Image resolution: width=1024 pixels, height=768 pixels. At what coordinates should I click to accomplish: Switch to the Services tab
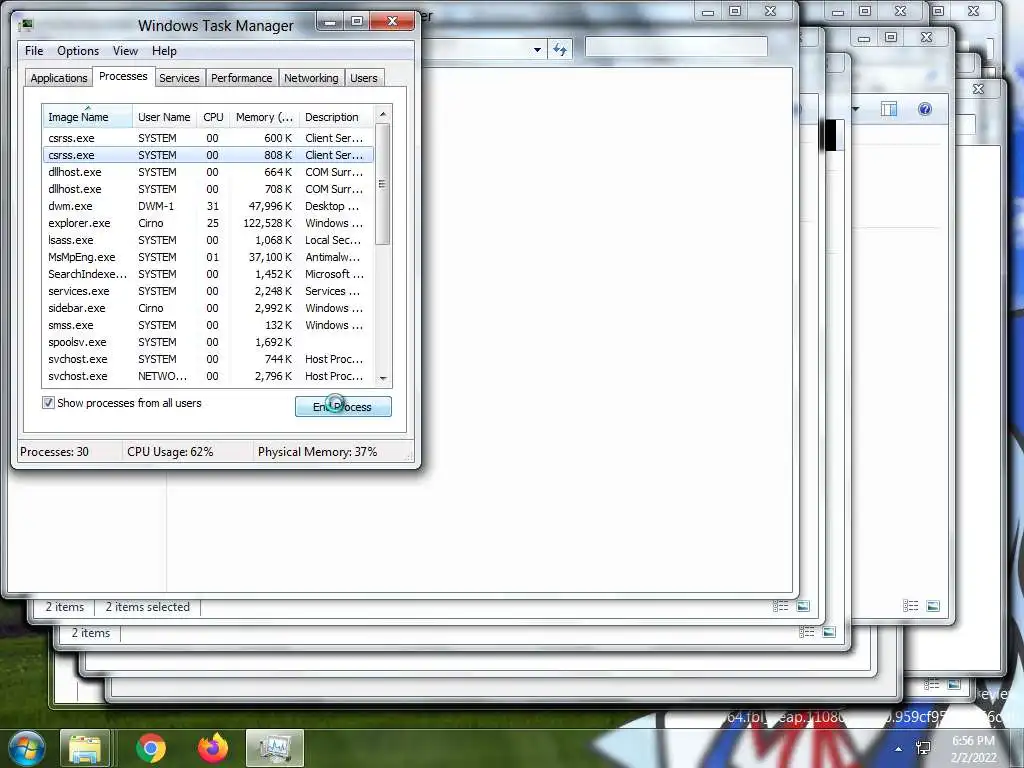point(179,78)
